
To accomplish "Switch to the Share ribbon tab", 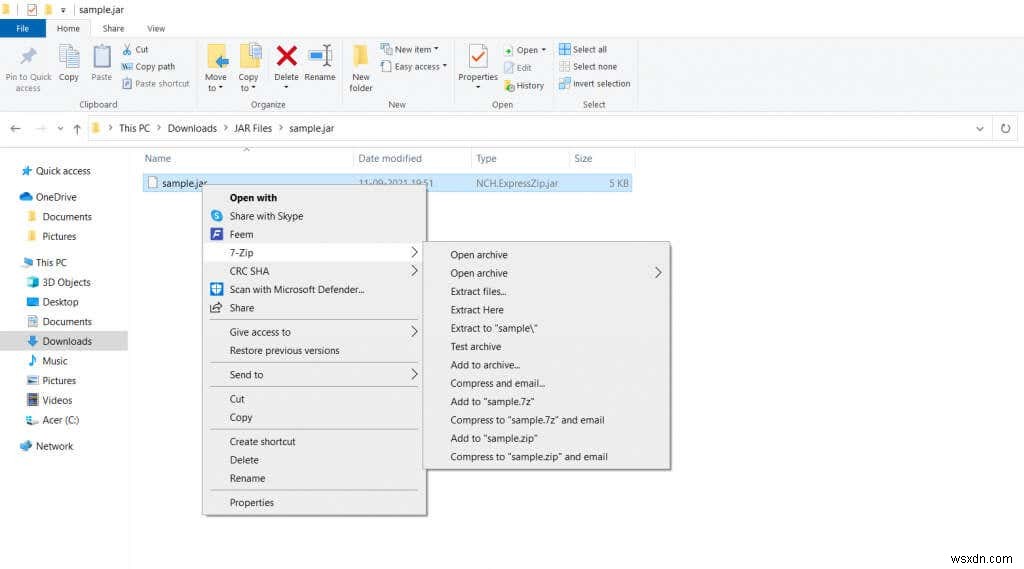I will 113,29.
